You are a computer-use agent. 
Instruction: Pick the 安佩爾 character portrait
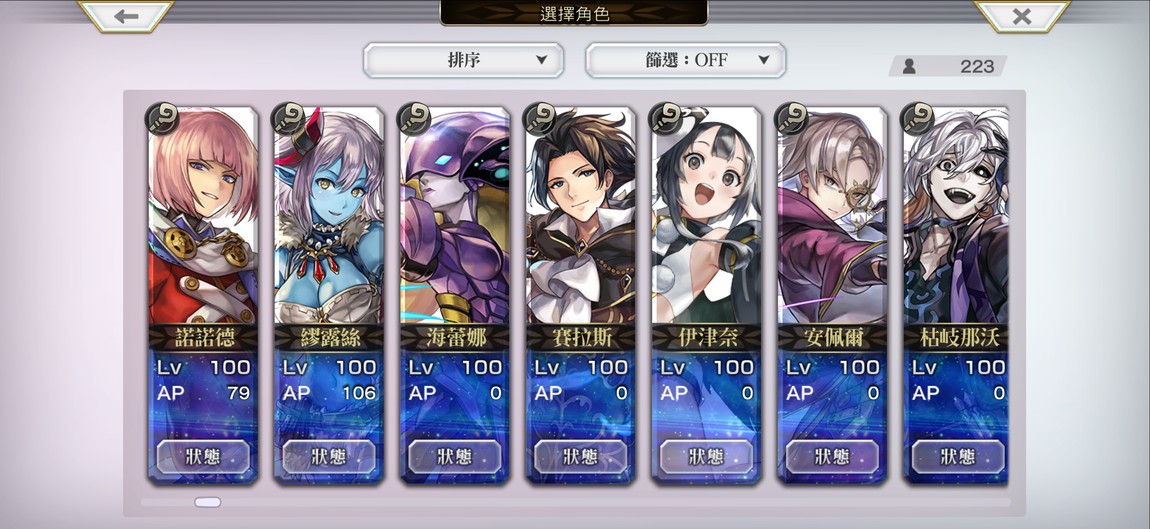pyautogui.click(x=832, y=216)
